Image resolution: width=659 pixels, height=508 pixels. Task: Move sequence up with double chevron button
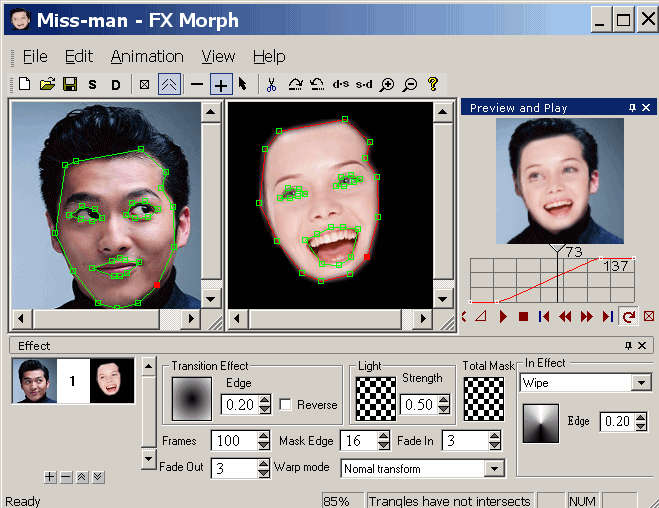(x=82, y=477)
